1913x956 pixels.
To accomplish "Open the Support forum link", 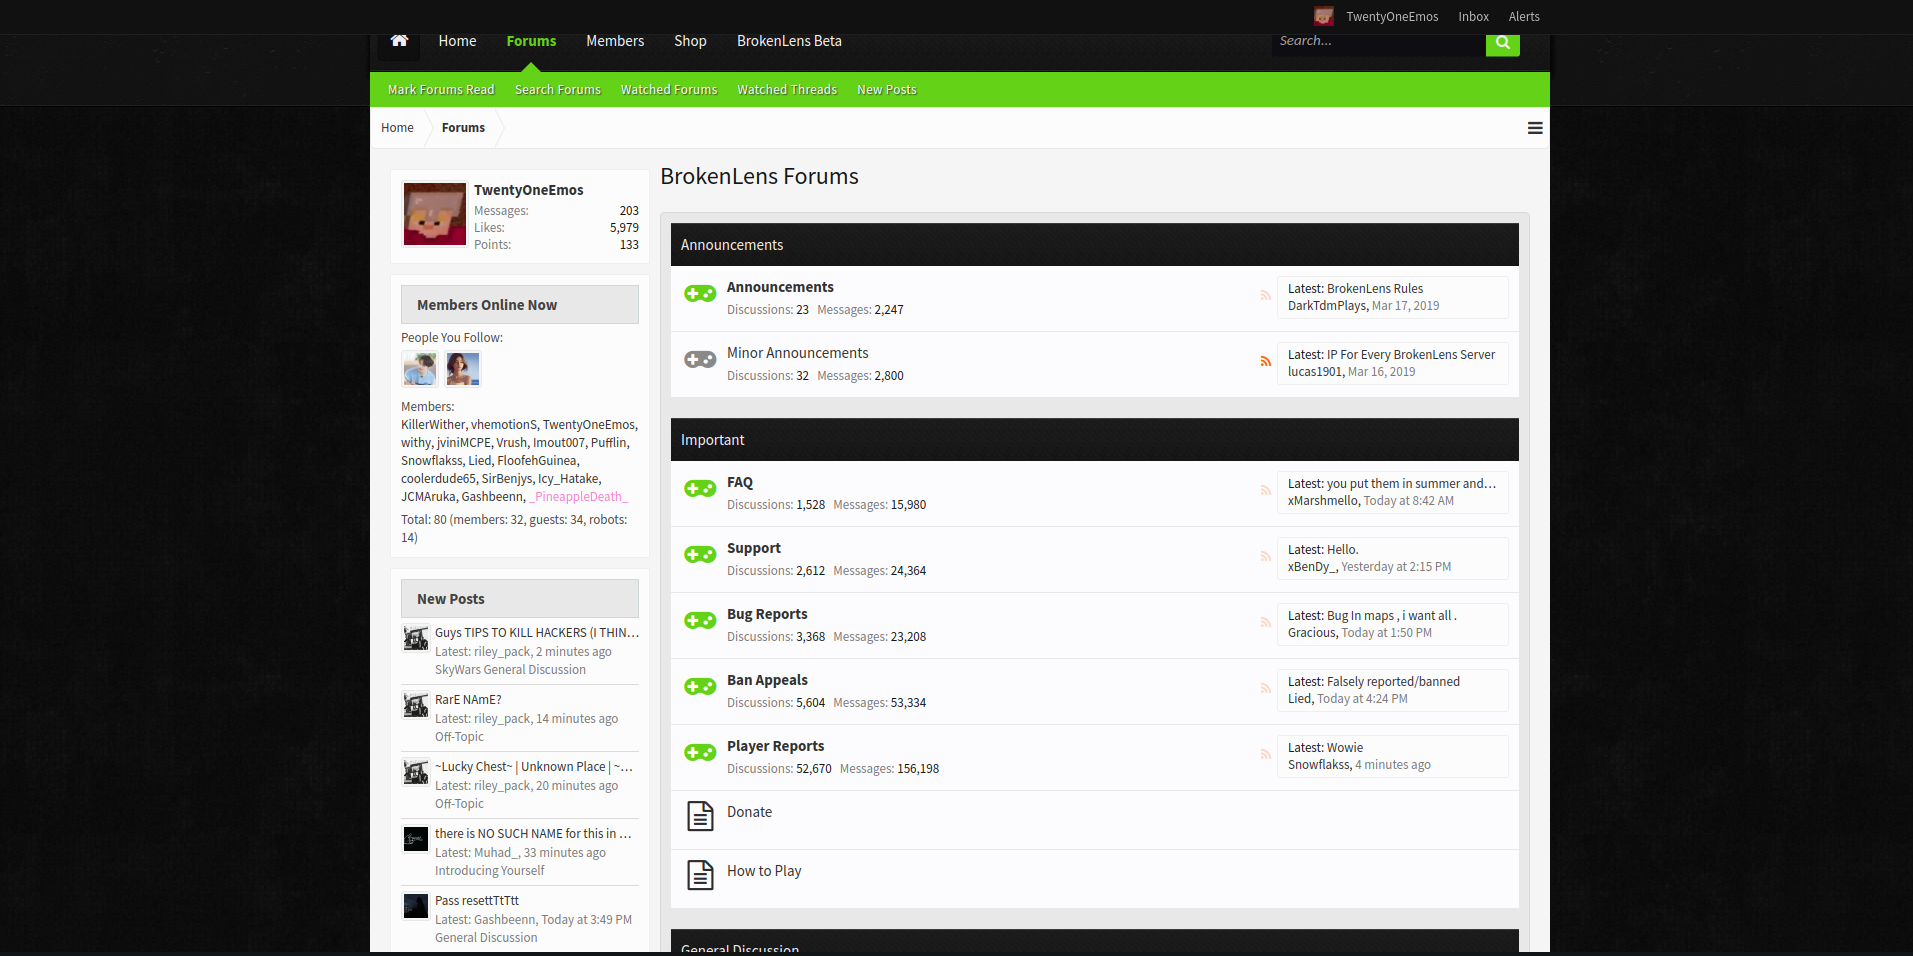I will 754,548.
